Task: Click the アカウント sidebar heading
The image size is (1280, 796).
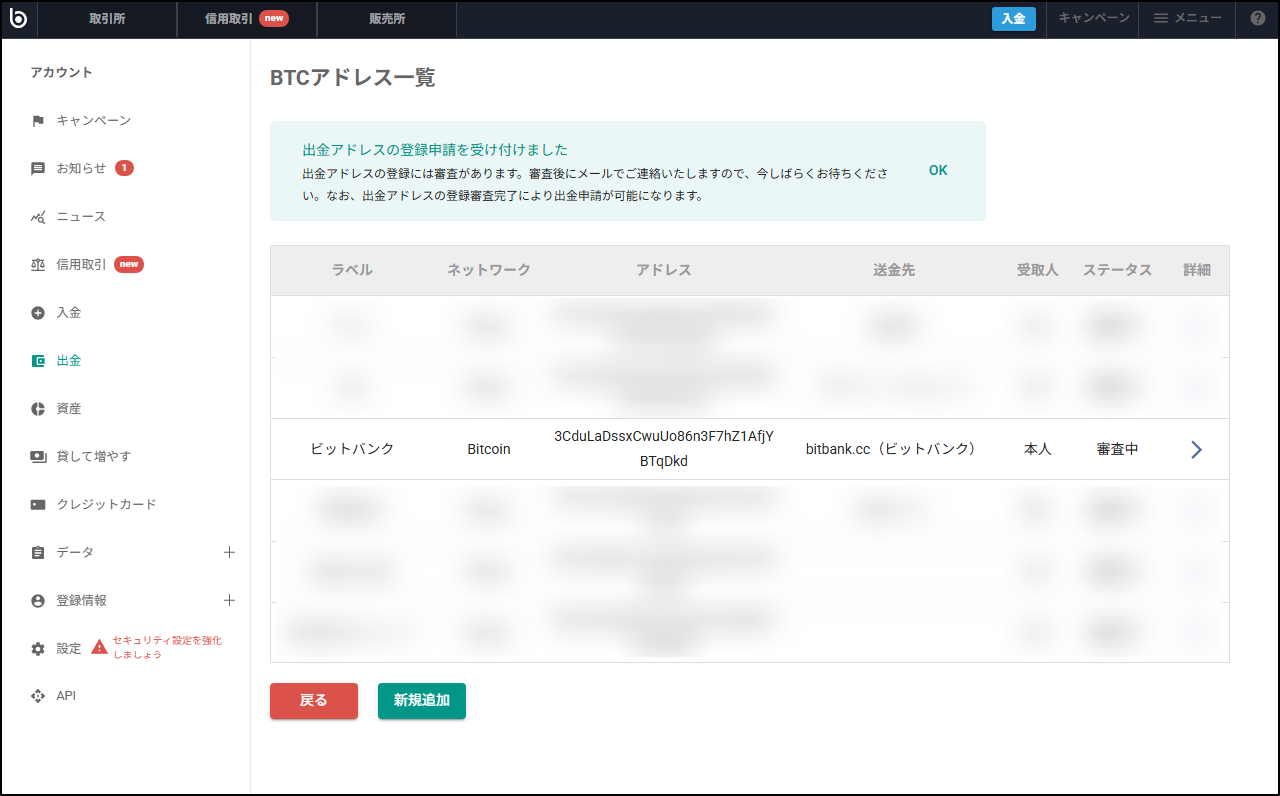Action: point(61,72)
